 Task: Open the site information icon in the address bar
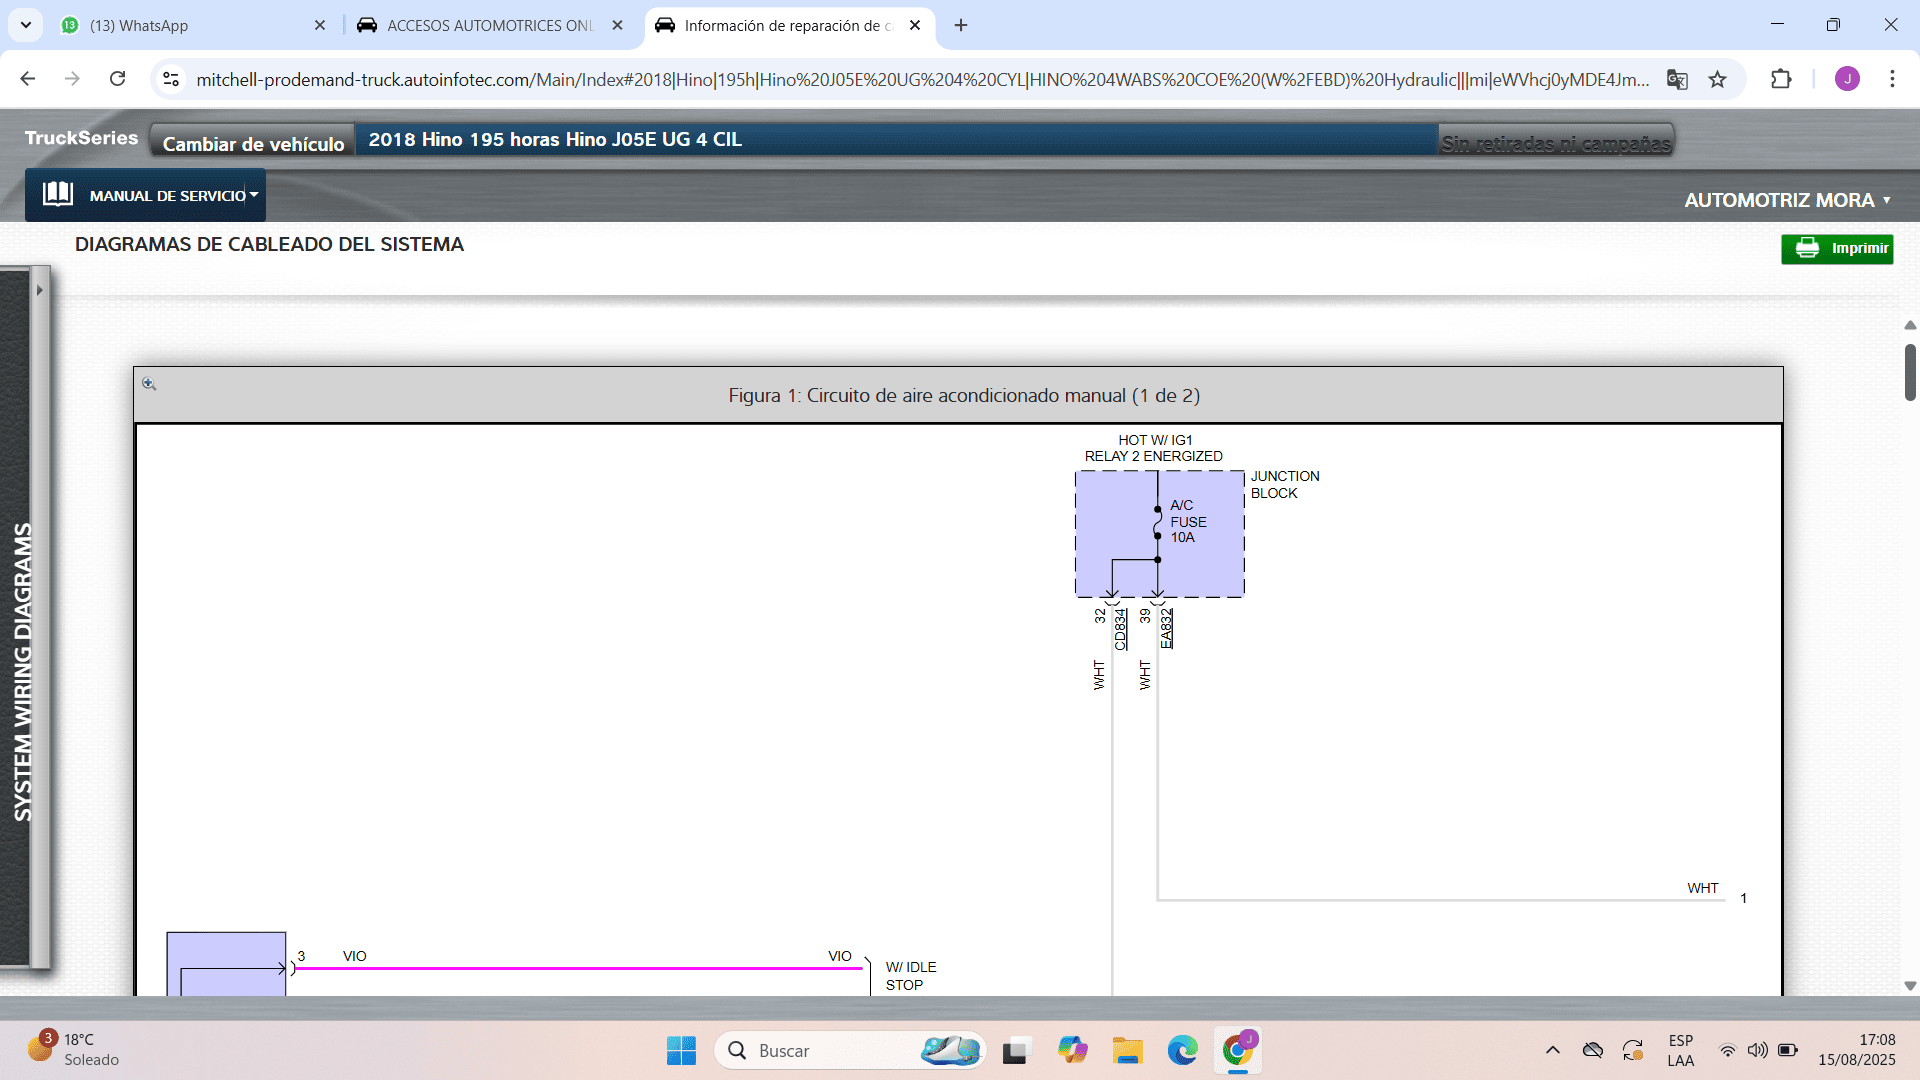171,80
